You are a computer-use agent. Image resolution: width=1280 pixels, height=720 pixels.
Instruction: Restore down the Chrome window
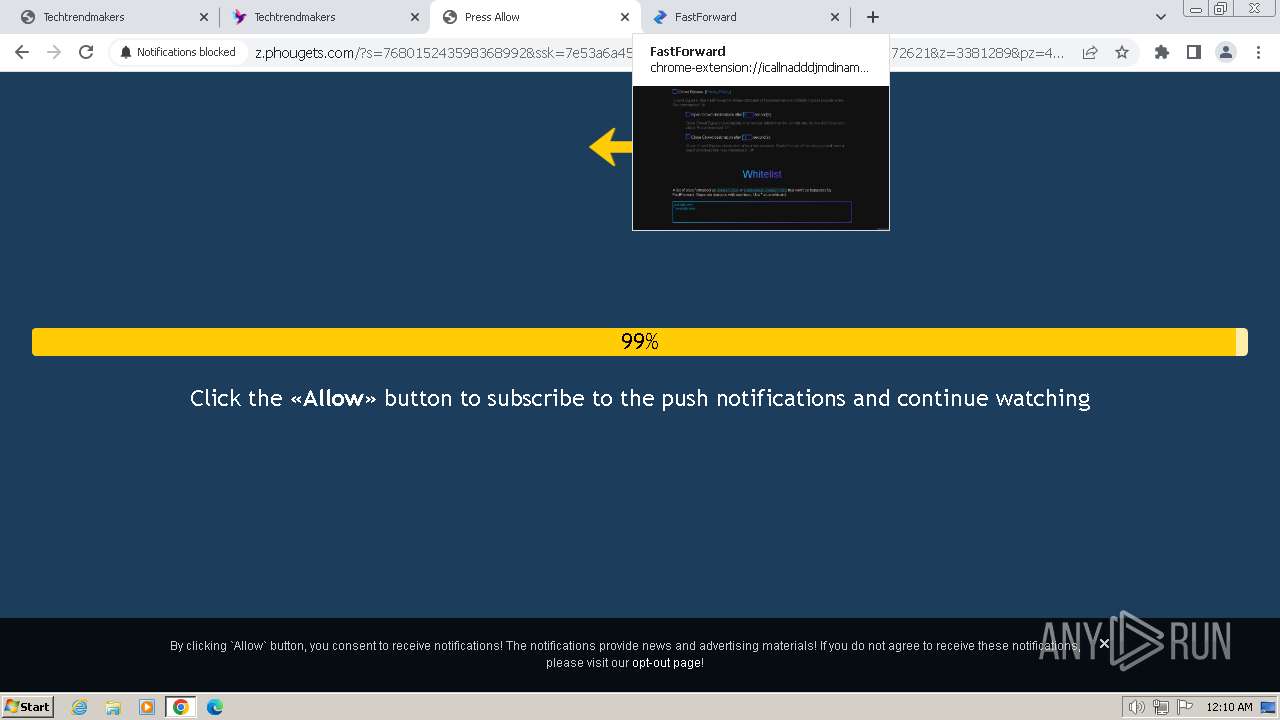[x=1220, y=9]
